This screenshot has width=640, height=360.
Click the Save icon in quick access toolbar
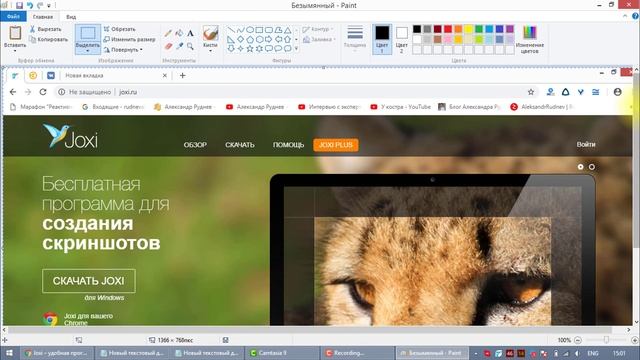point(19,5)
